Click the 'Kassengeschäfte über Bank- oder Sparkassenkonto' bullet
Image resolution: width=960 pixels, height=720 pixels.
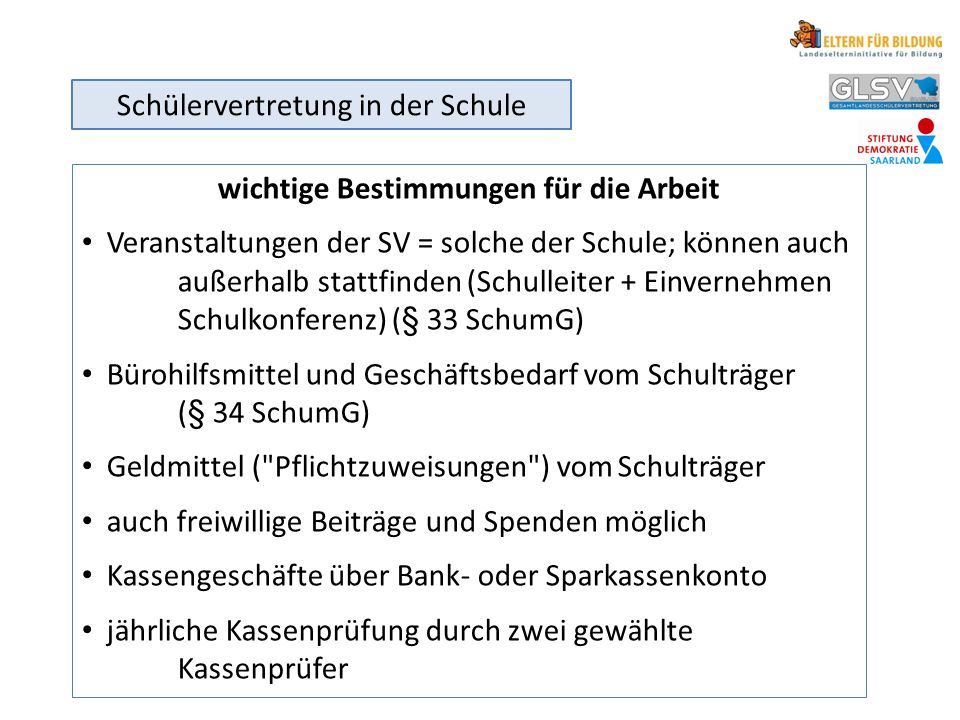tap(437, 576)
